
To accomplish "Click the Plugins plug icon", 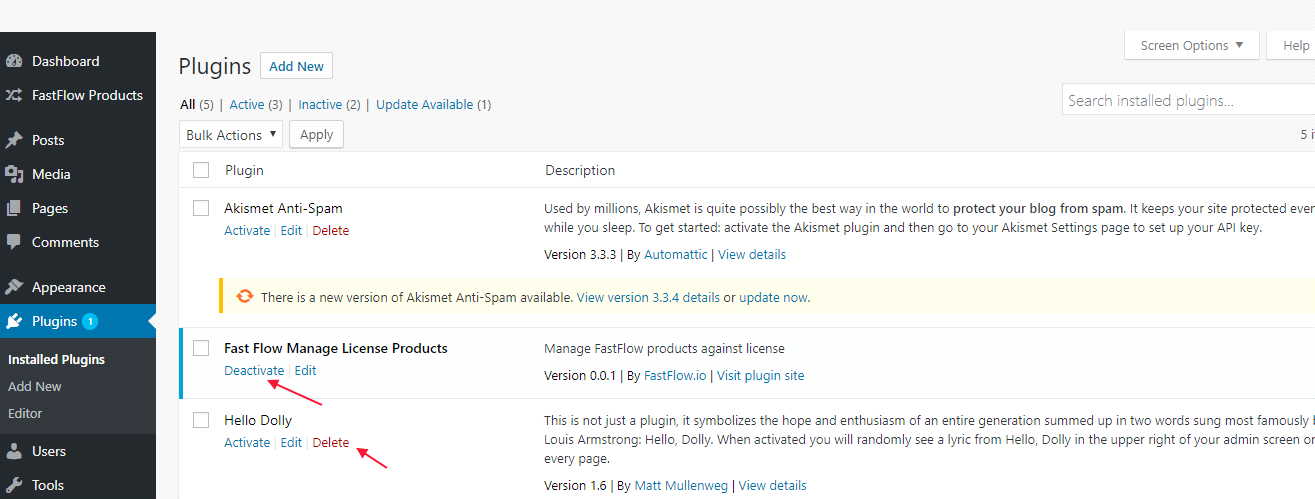I will 14,321.
